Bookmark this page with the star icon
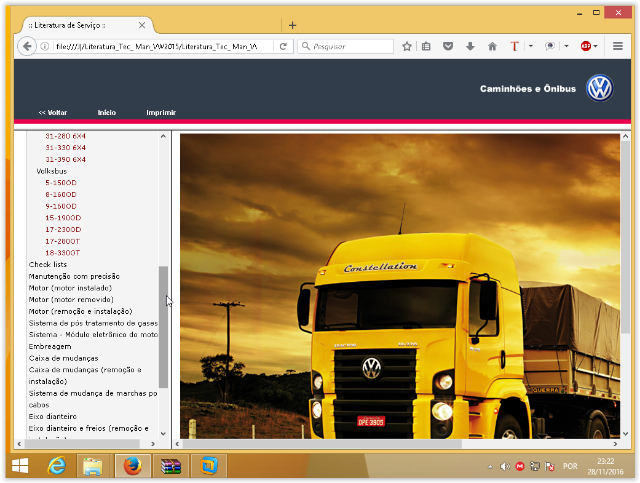The image size is (640, 483). tap(407, 46)
